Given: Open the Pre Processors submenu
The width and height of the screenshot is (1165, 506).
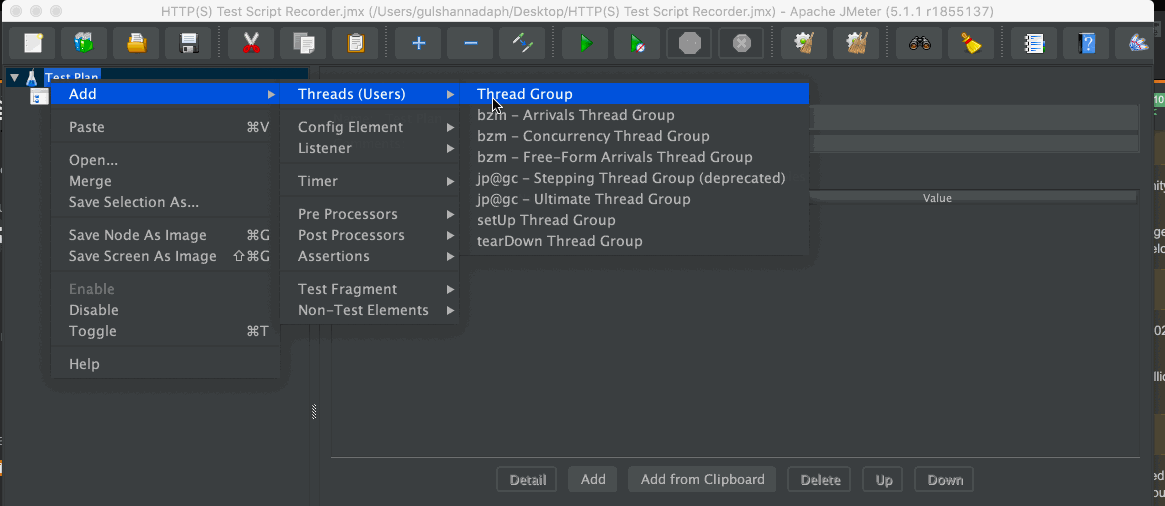Looking at the screenshot, I should 369,214.
